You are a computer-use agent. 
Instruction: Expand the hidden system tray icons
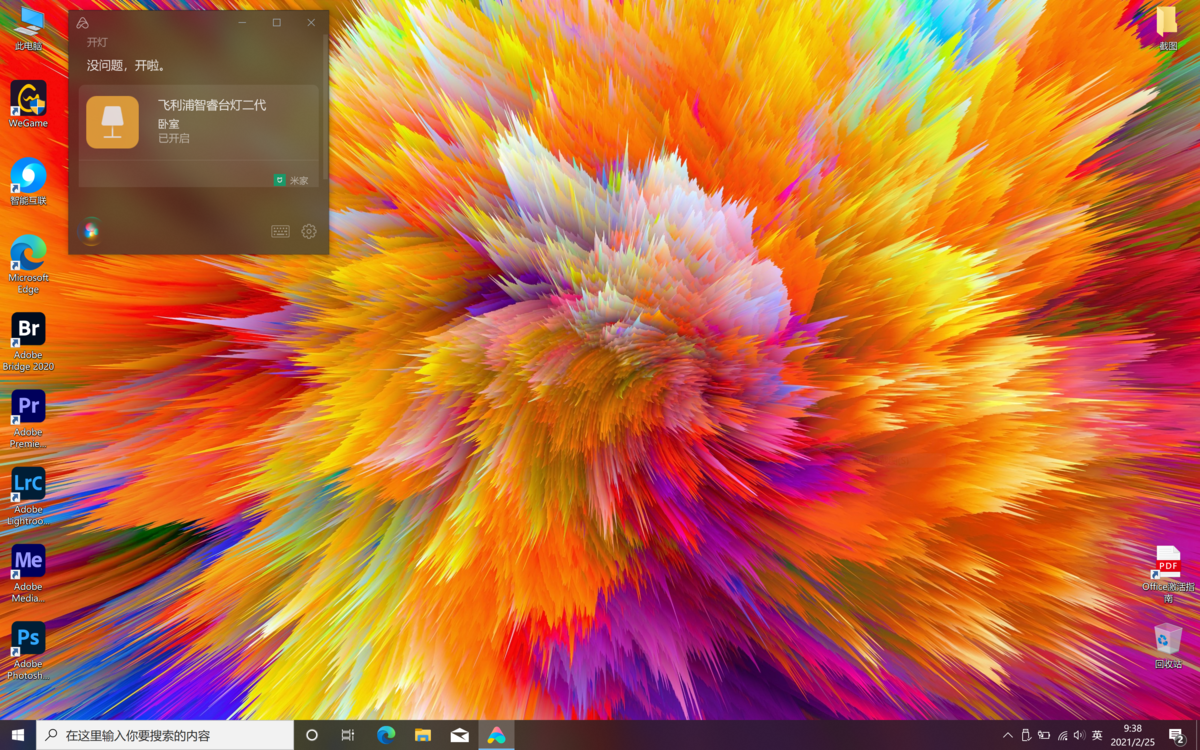pos(1007,735)
